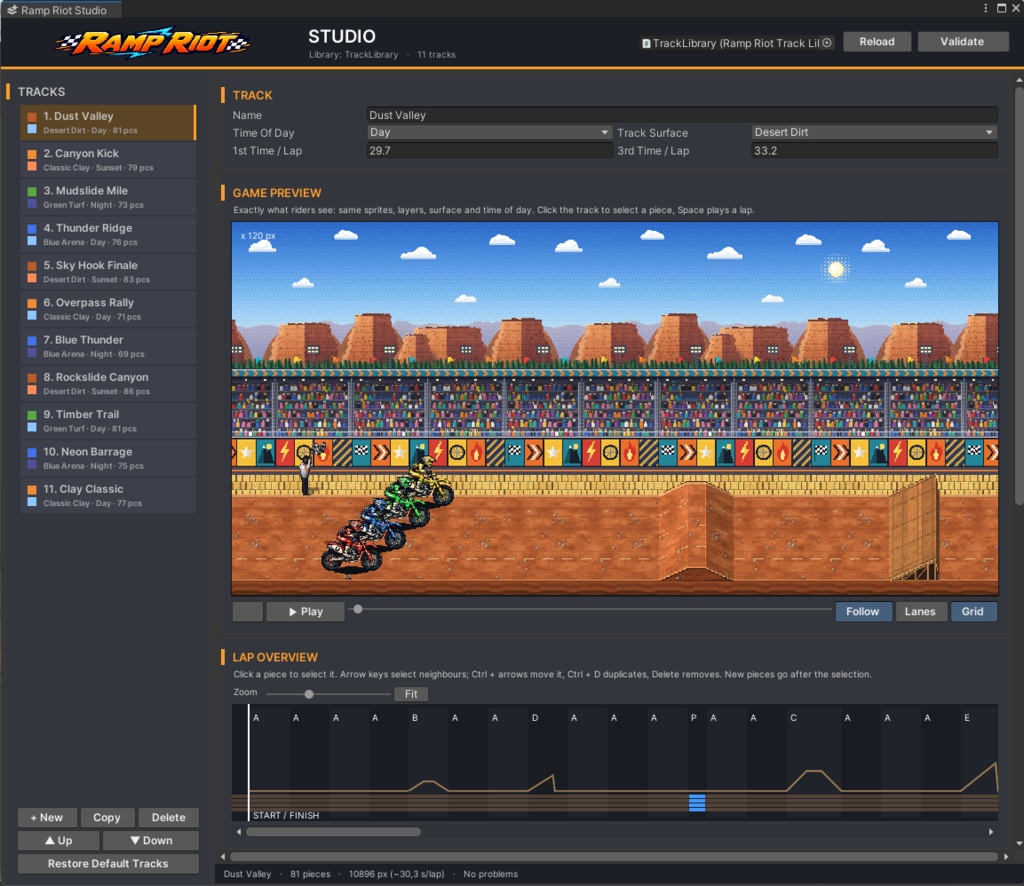
Task: Click the lap overview Zoom slider handle
Action: tap(309, 694)
